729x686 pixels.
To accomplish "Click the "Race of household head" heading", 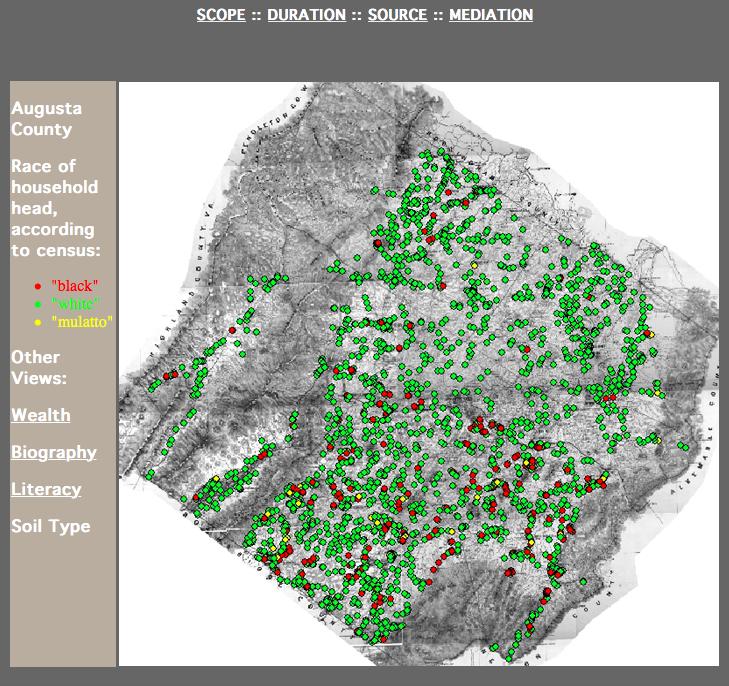I will (56, 208).
